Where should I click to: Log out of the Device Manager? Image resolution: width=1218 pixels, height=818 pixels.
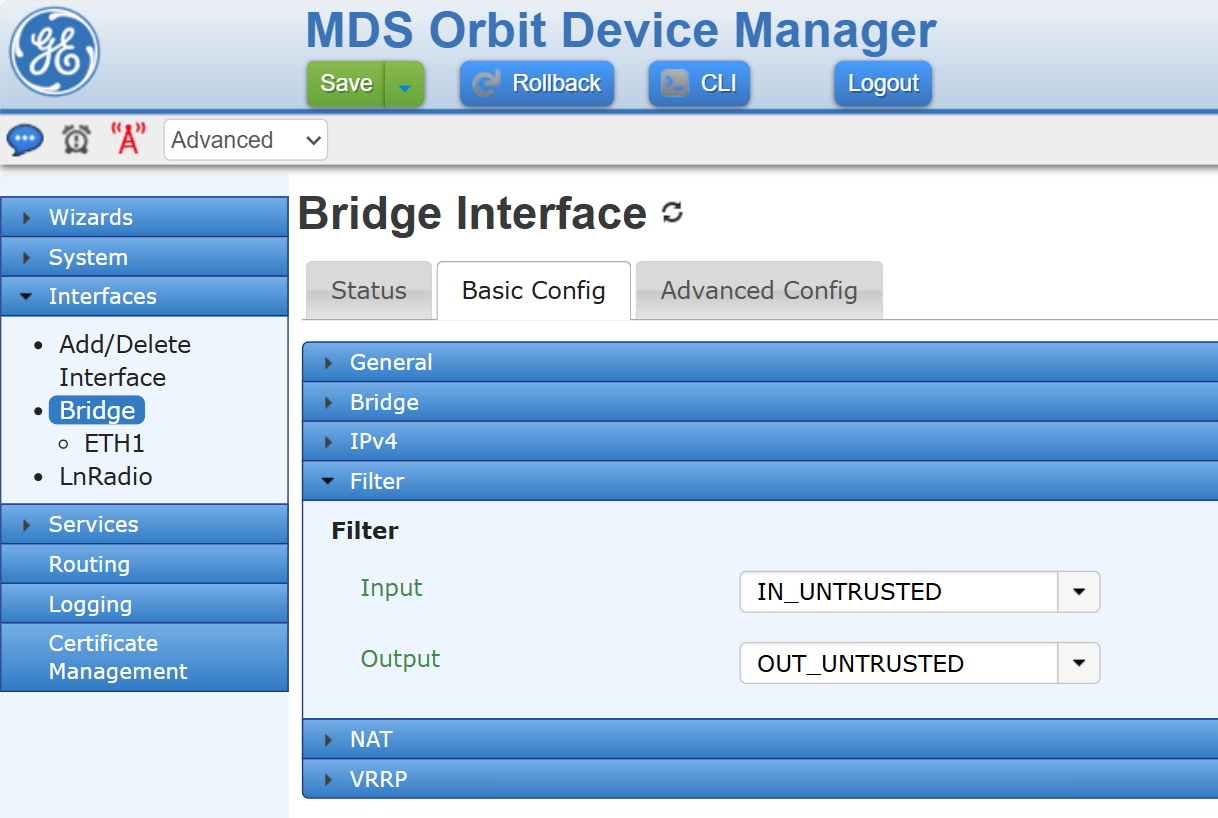click(883, 84)
